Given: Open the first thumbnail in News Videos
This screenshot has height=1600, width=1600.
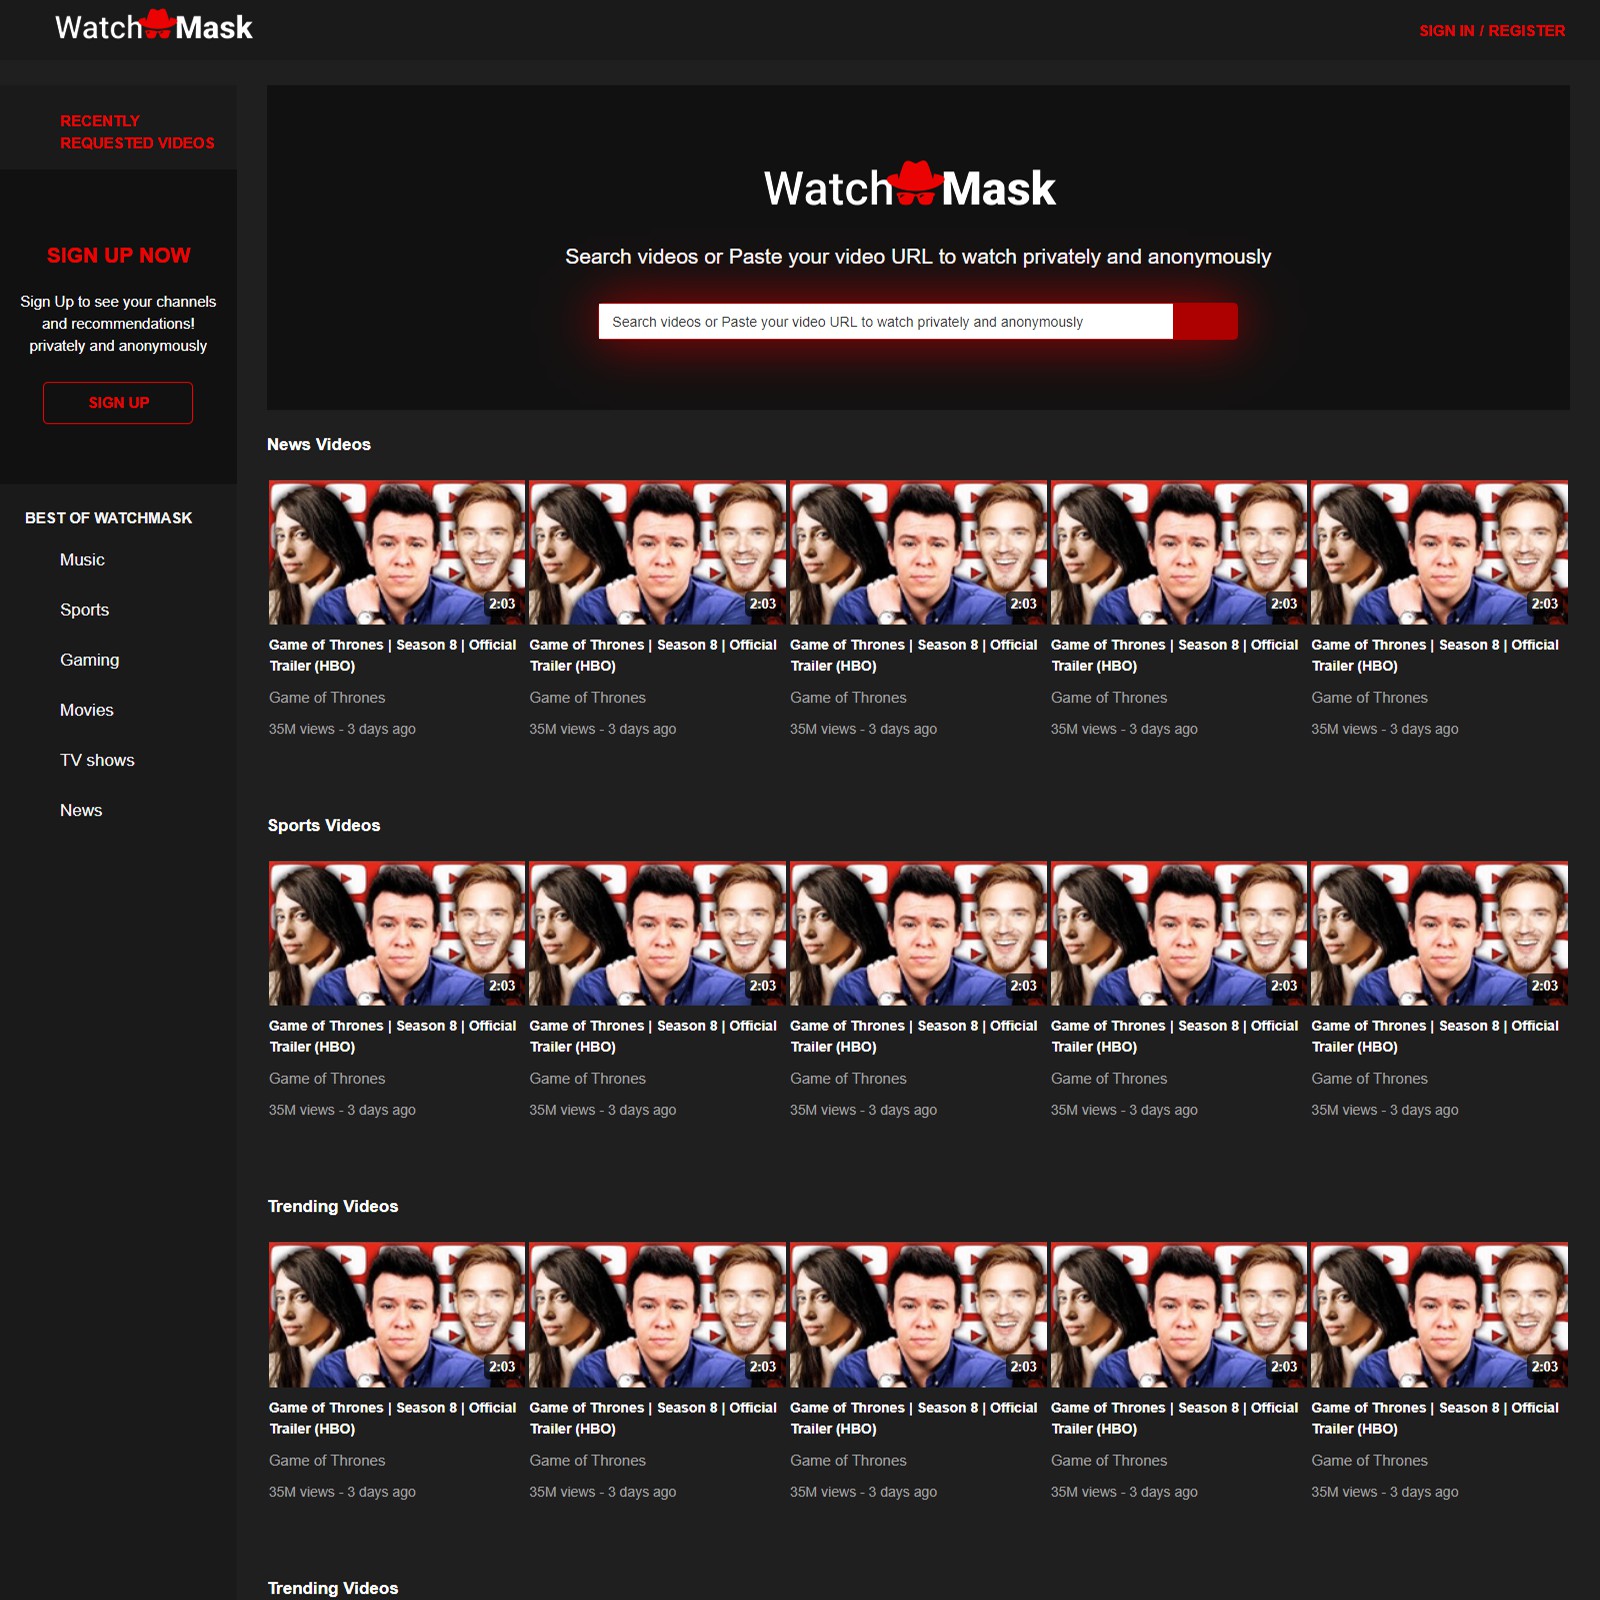Looking at the screenshot, I should tap(397, 553).
